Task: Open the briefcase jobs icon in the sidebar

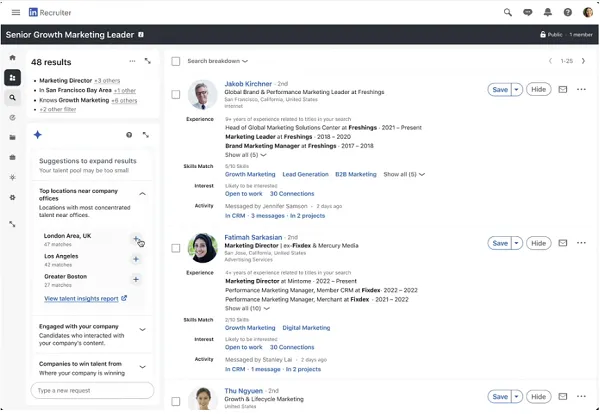Action: (x=13, y=157)
